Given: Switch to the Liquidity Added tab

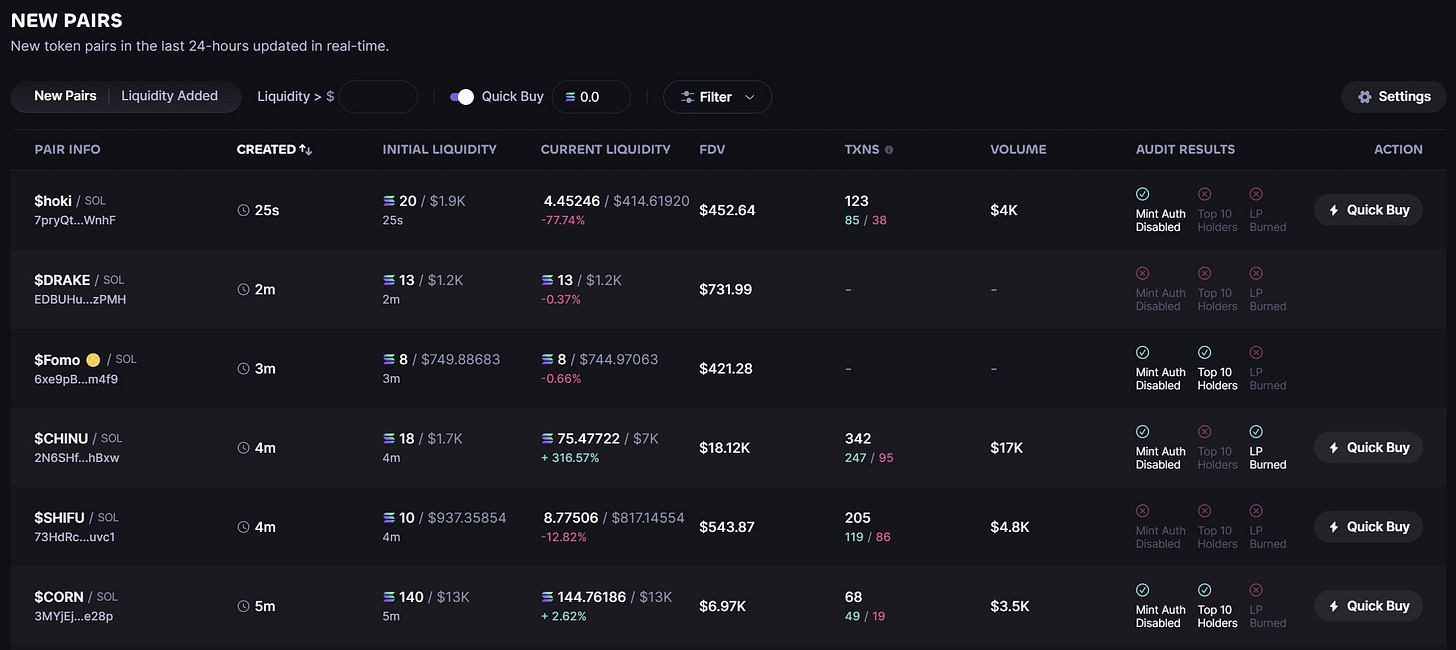Looking at the screenshot, I should click(169, 96).
